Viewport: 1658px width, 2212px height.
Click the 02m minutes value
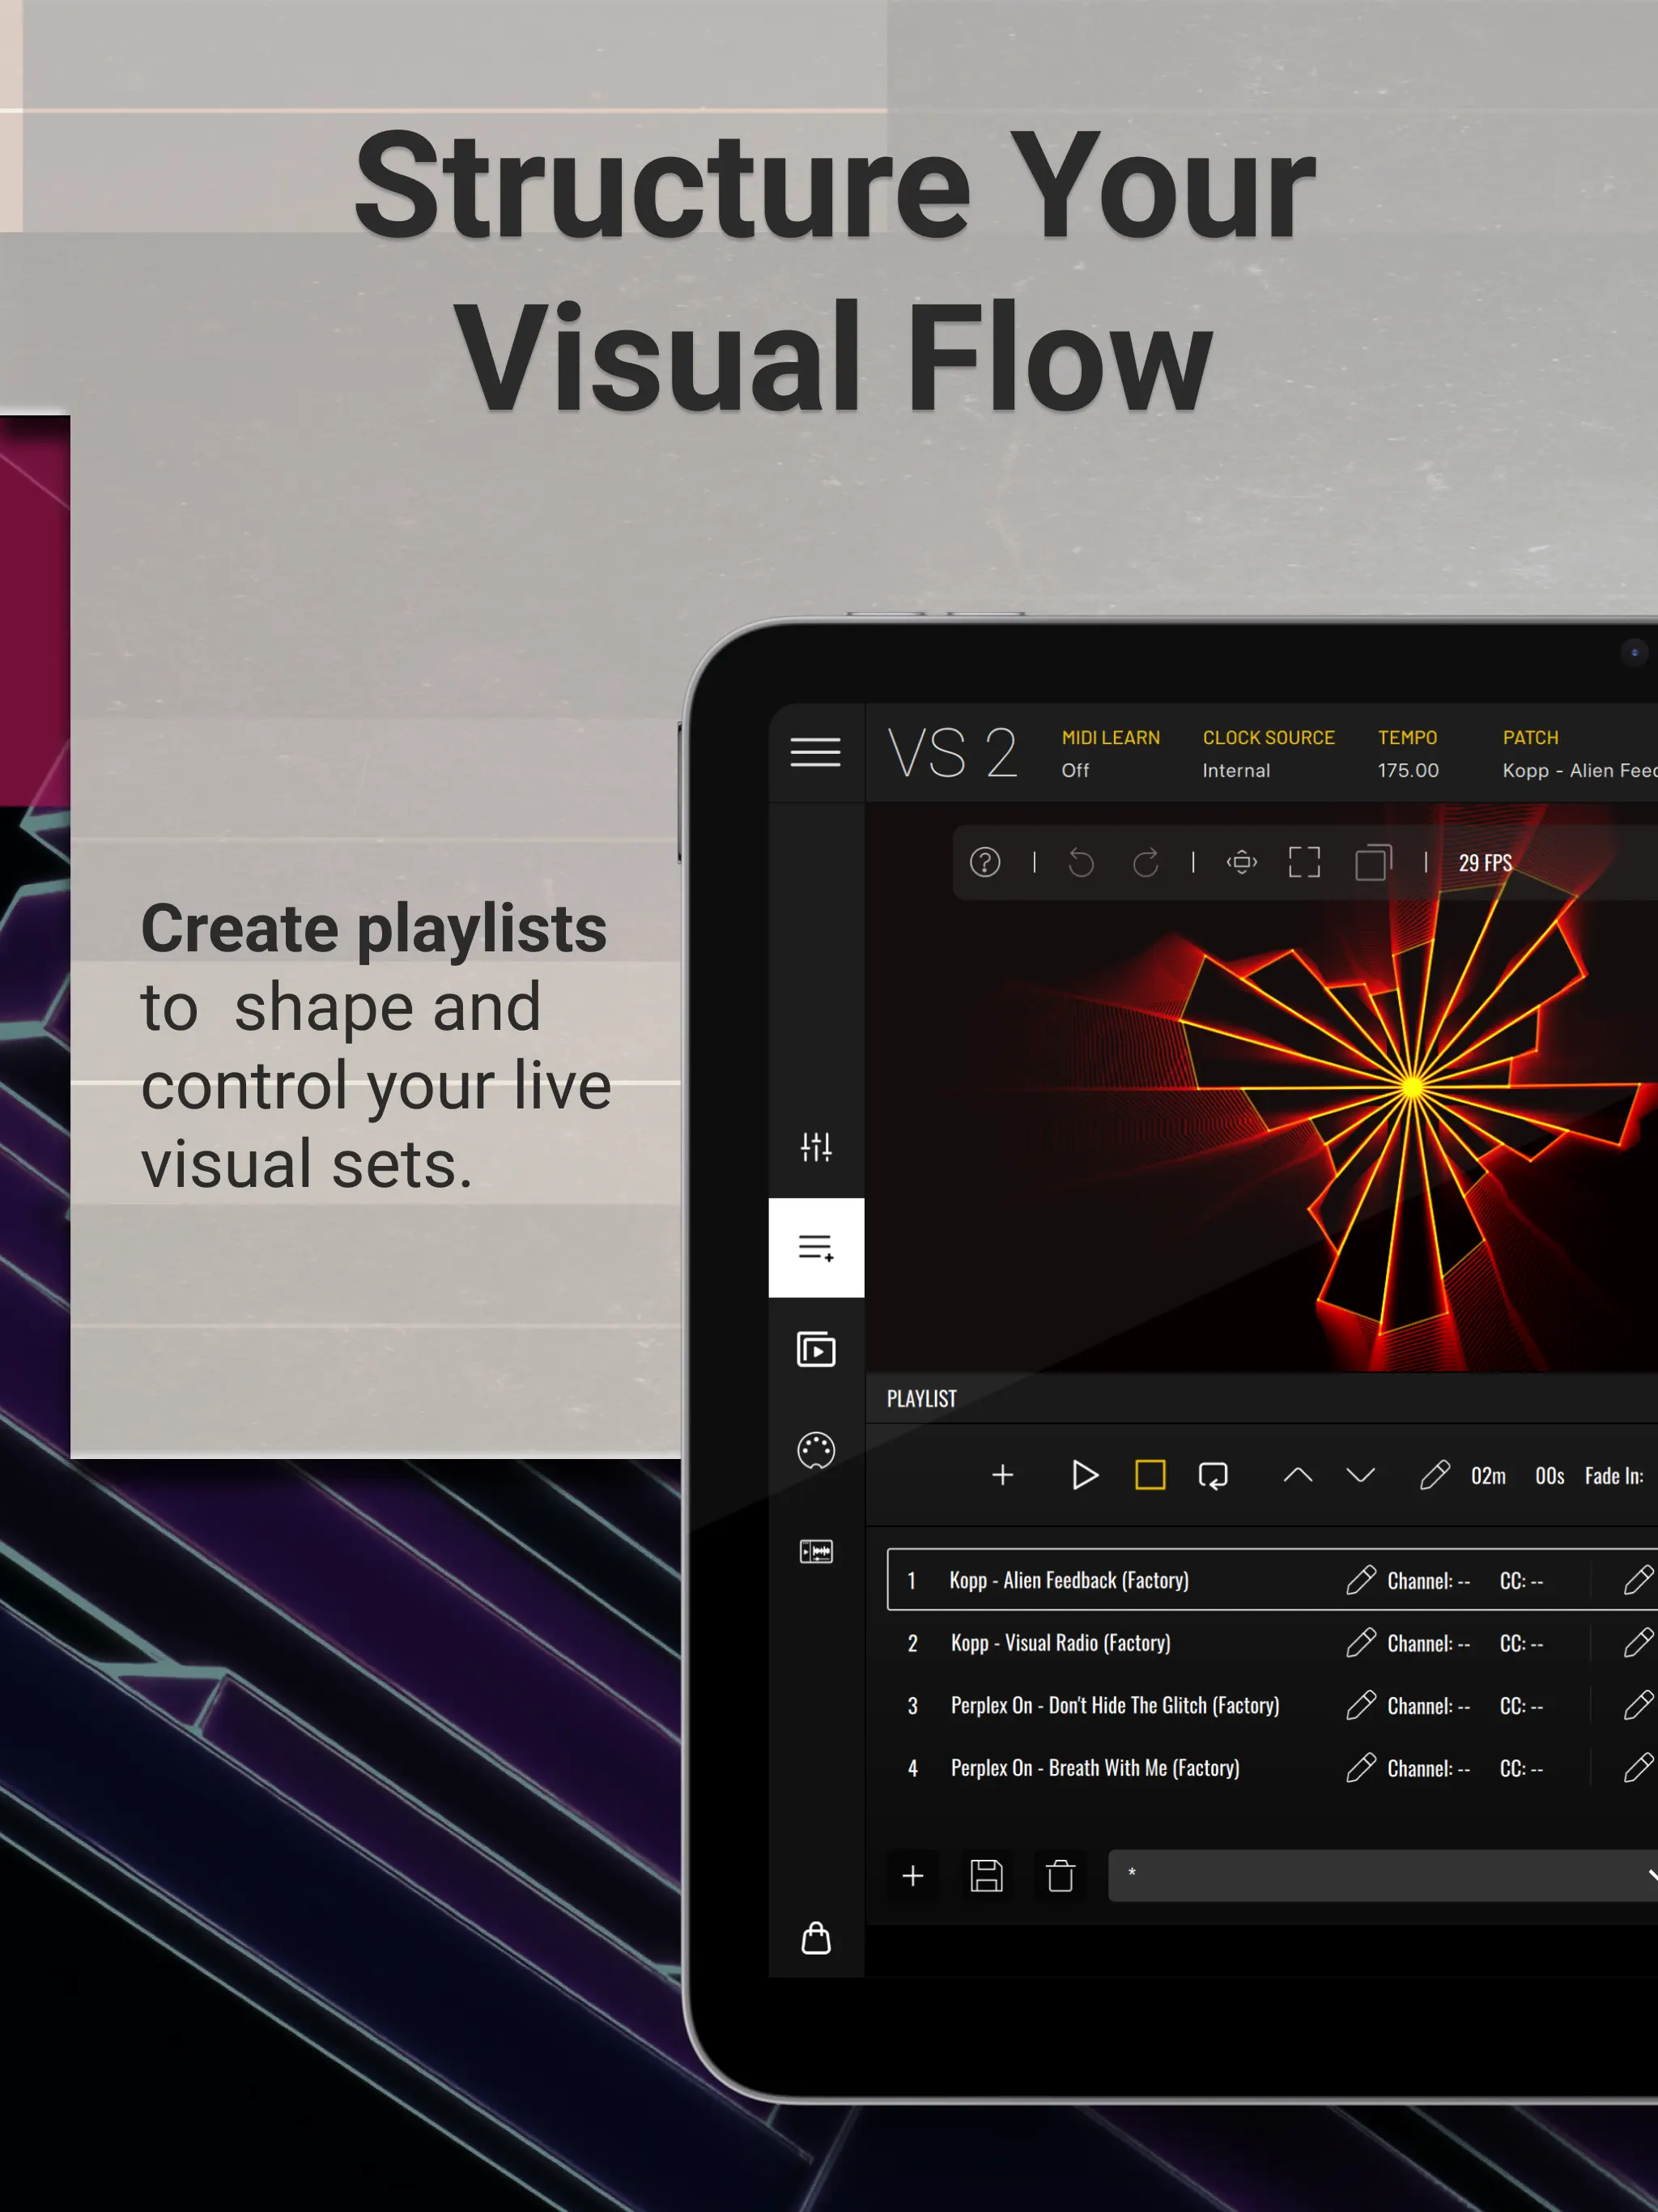[1488, 1476]
